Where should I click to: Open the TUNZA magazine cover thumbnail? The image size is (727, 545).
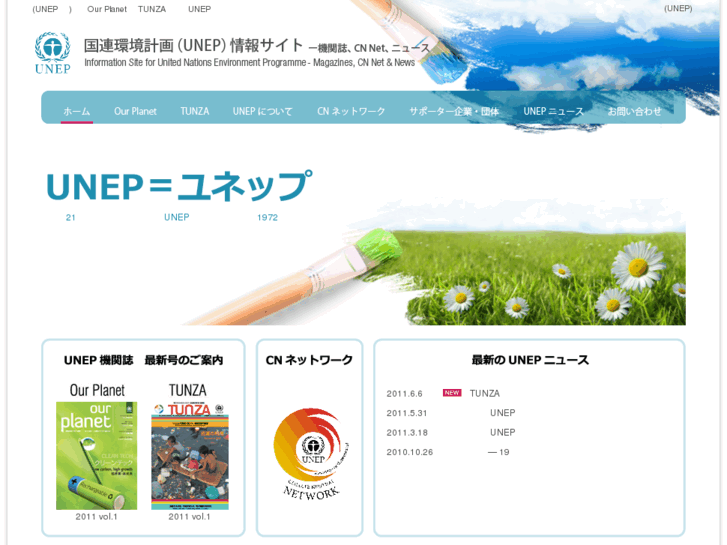pyautogui.click(x=190, y=455)
